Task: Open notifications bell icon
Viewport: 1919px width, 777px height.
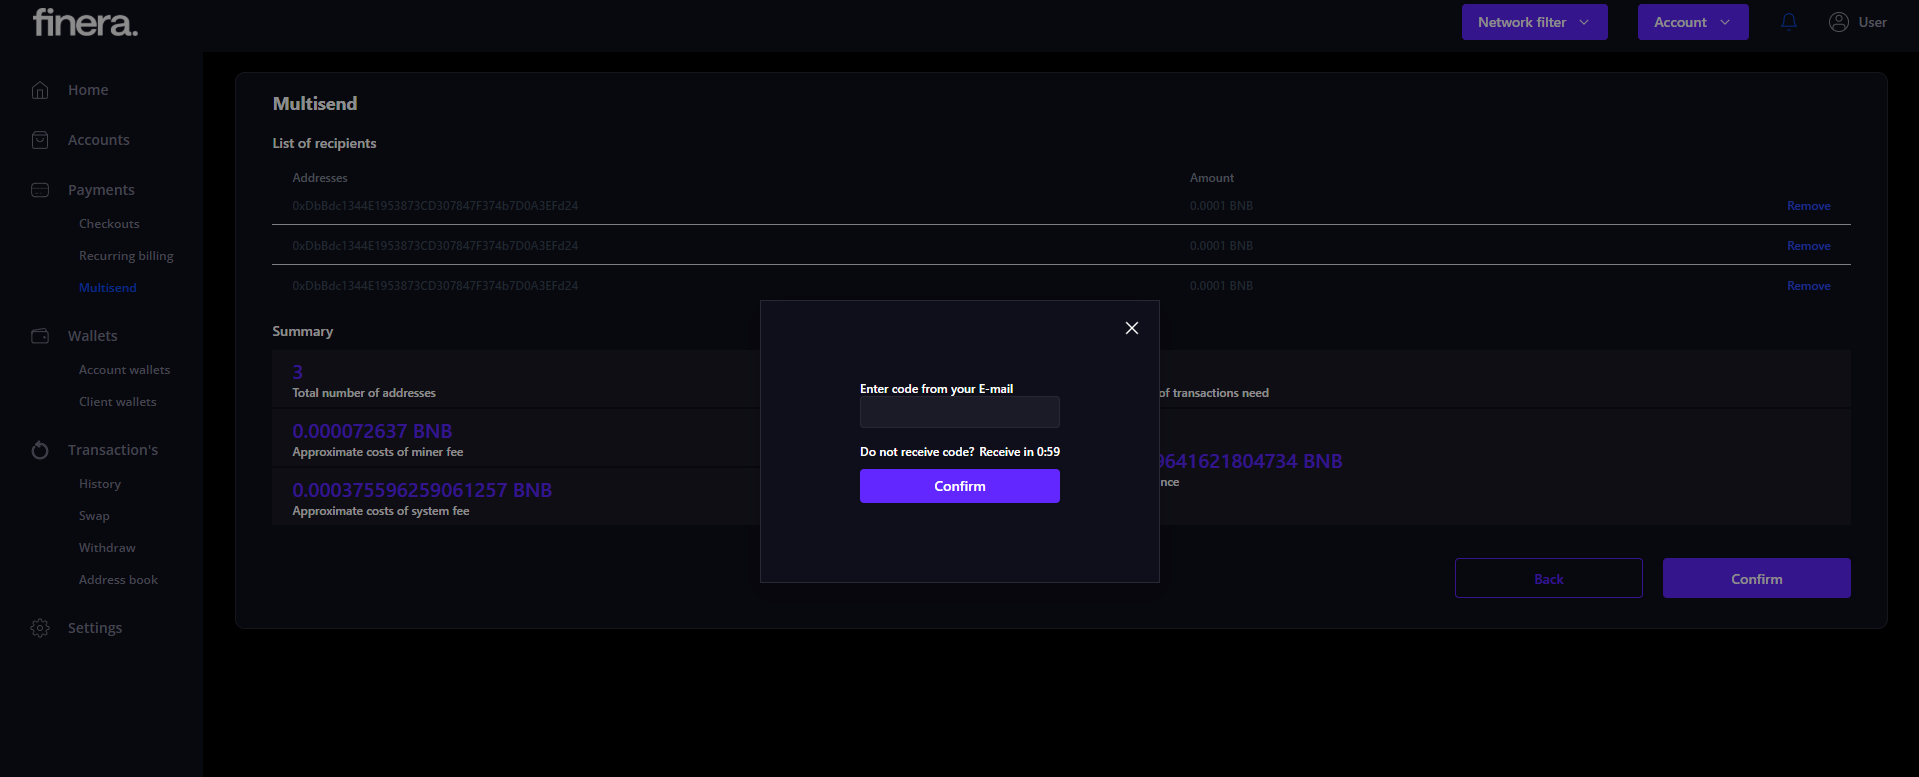Action: pyautogui.click(x=1789, y=22)
